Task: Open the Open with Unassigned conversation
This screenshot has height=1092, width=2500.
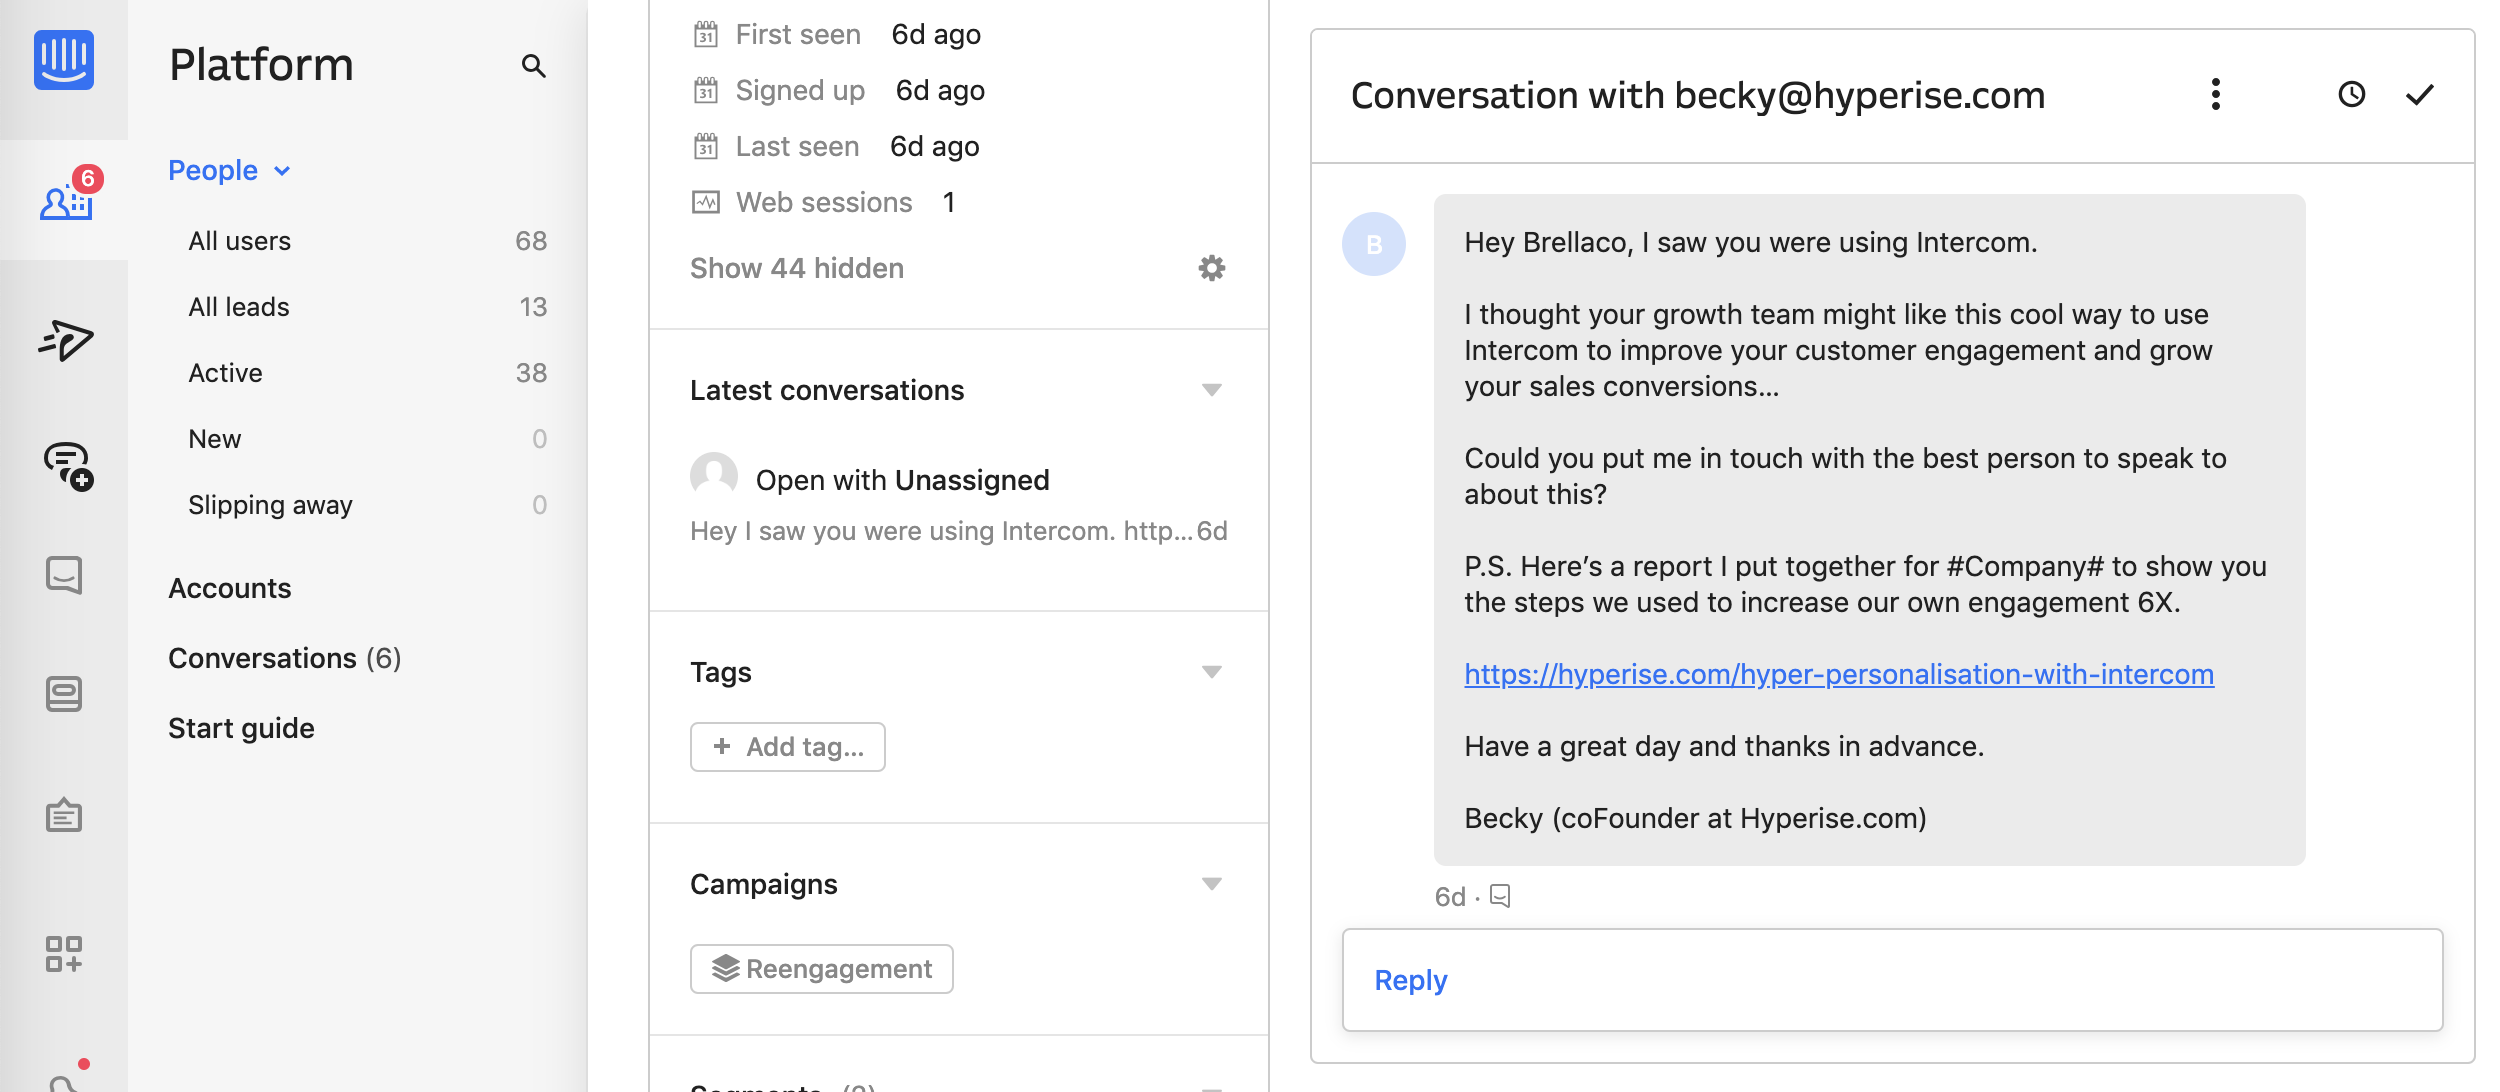Action: click(902, 480)
